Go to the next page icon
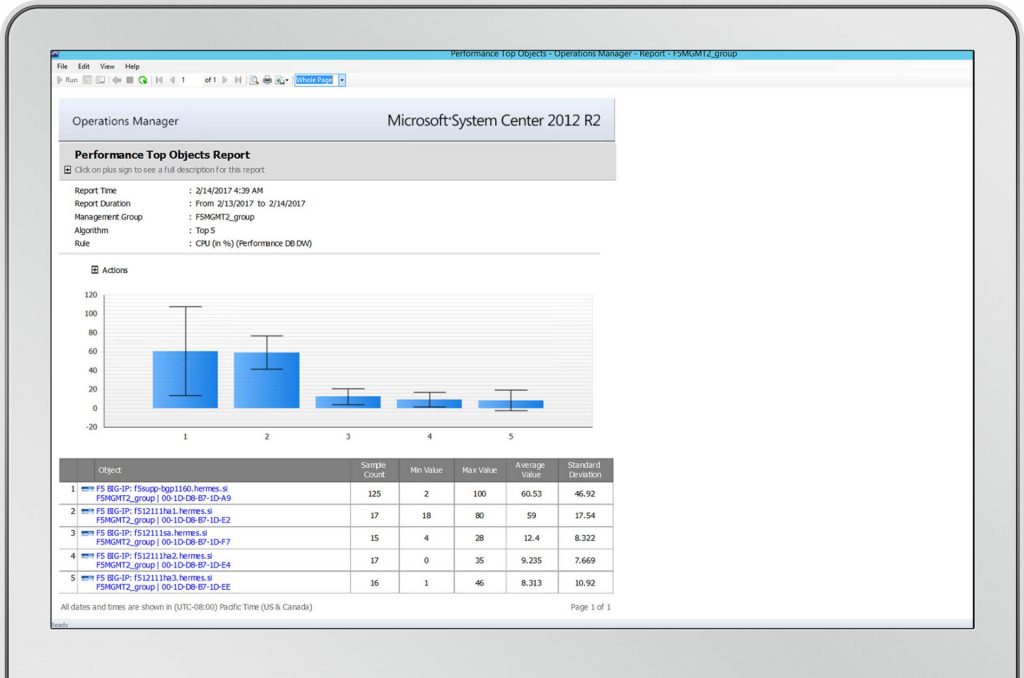Viewport: 1024px width, 678px height. coord(225,80)
